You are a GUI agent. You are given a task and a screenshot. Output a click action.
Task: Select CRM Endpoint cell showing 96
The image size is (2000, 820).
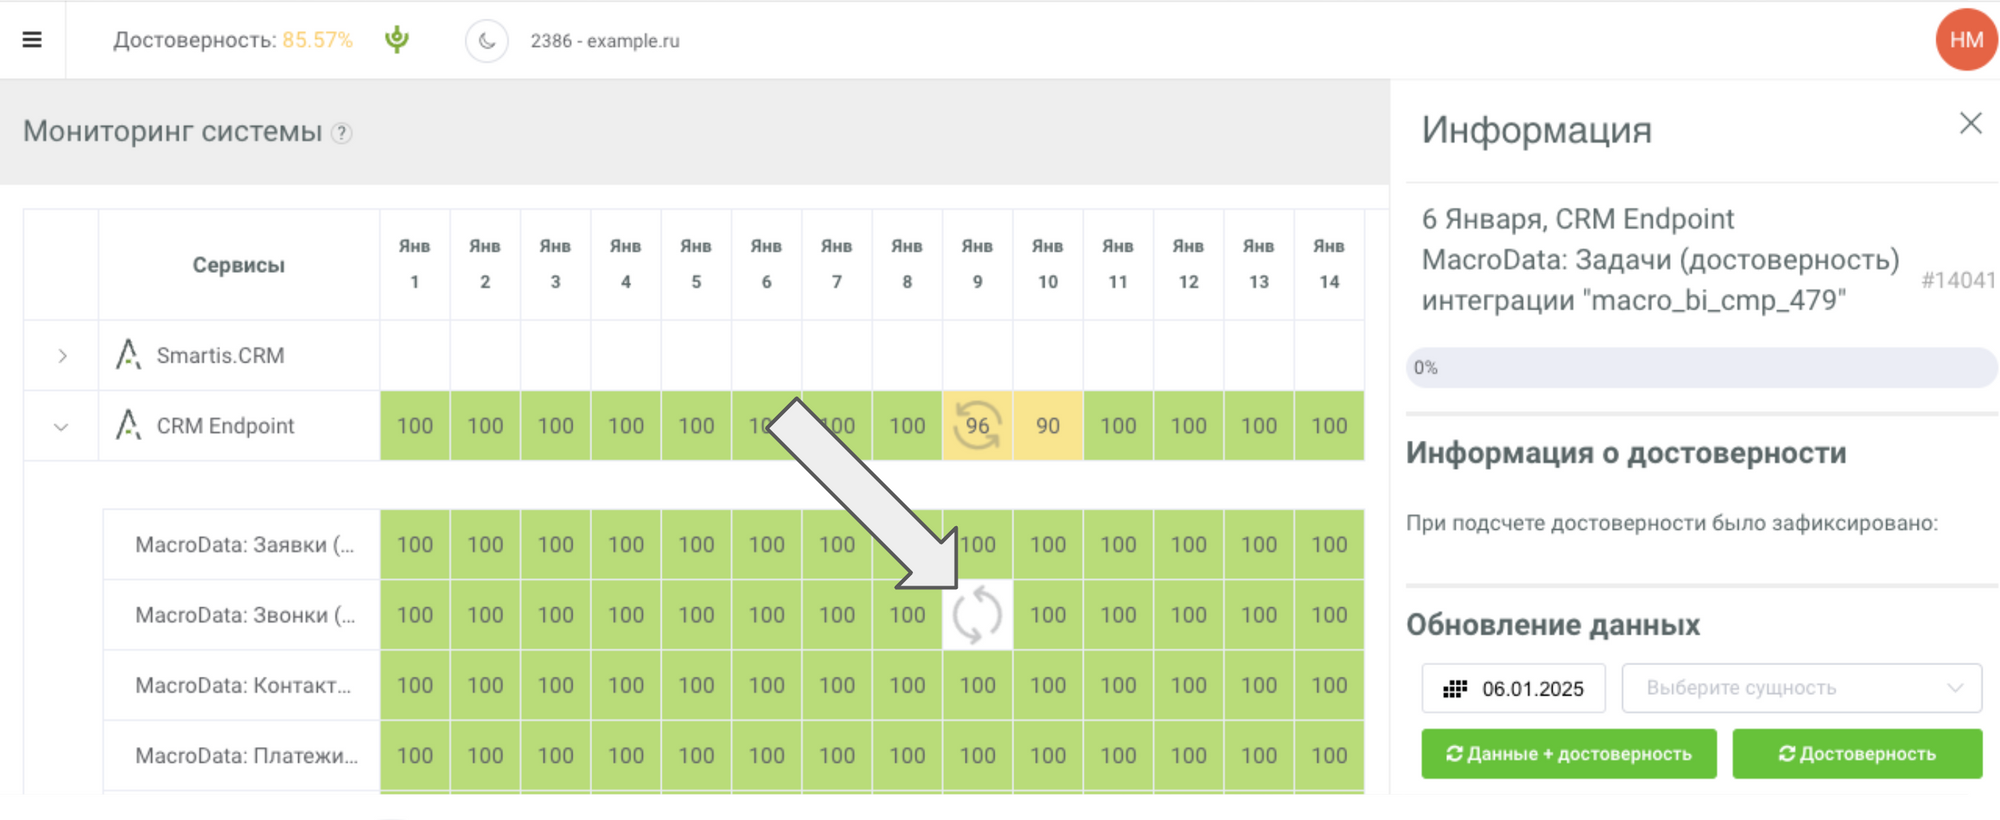(x=977, y=426)
